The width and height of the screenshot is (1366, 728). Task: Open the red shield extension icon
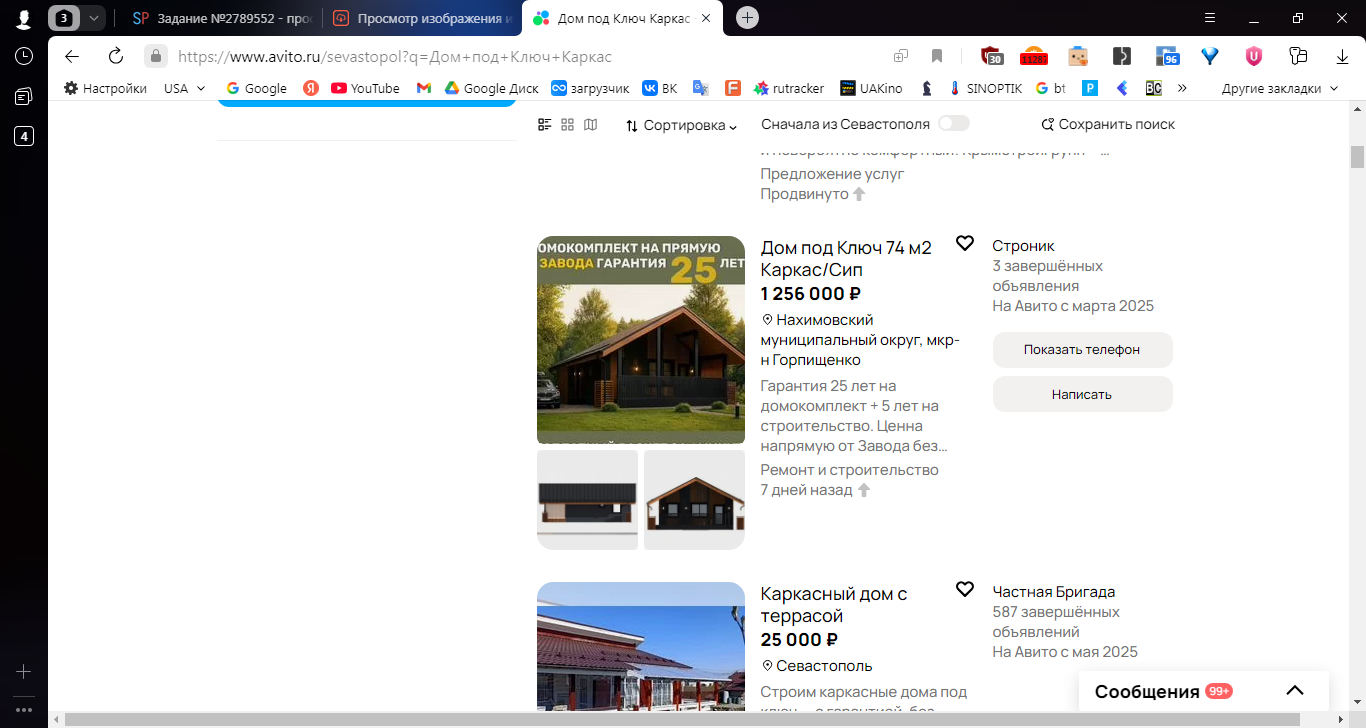(x=991, y=56)
